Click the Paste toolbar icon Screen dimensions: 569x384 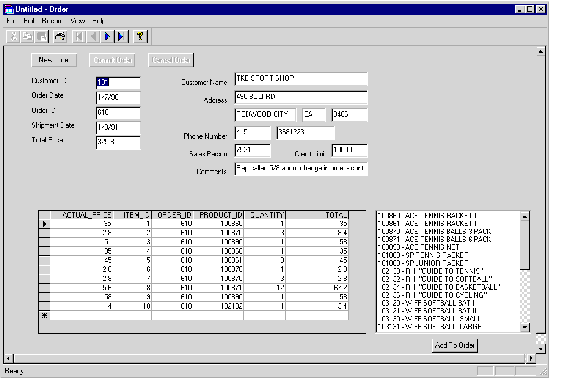(x=42, y=36)
